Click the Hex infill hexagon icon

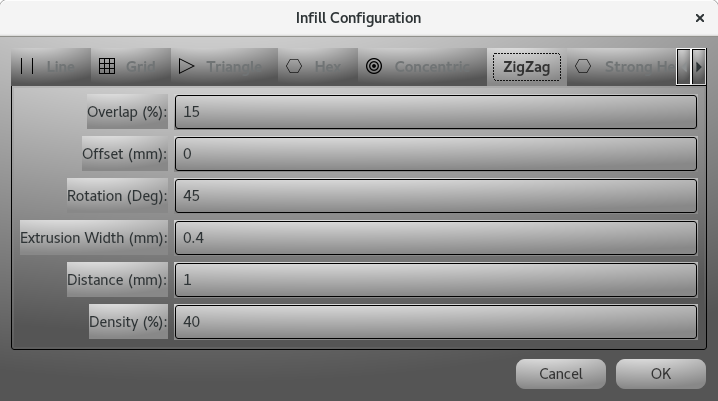point(294,67)
